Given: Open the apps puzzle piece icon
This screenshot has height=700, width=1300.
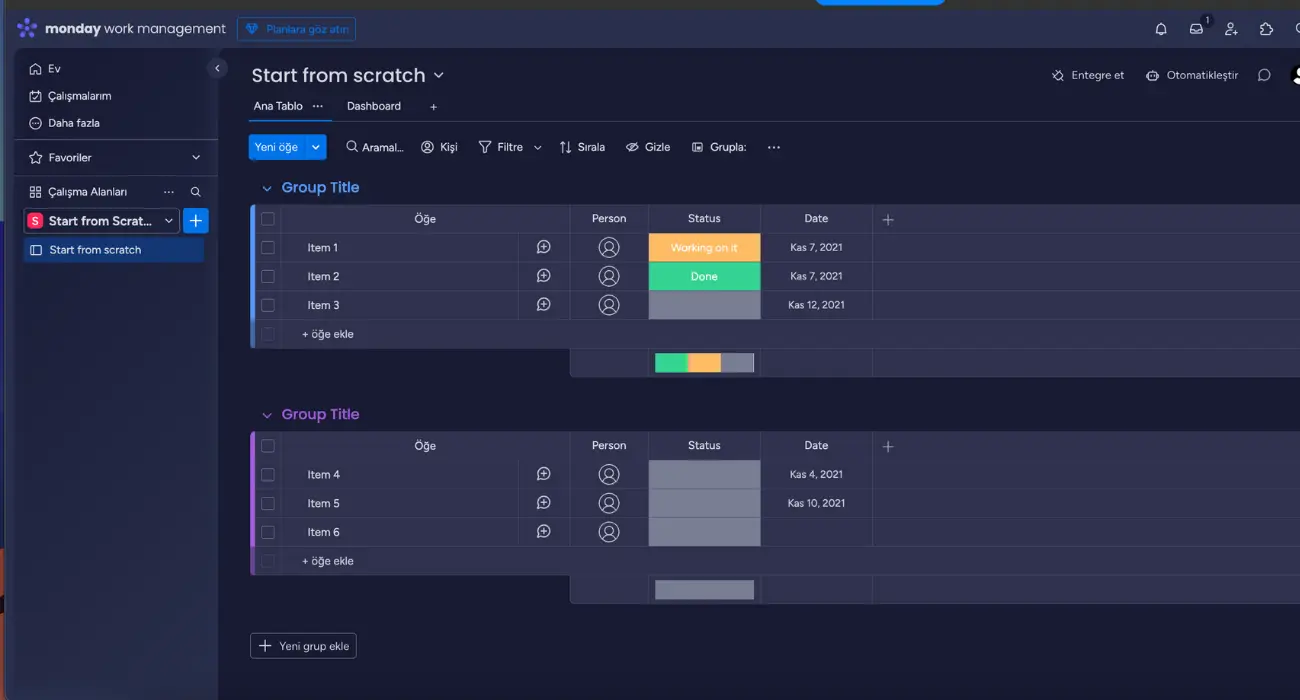Looking at the screenshot, I should pyautogui.click(x=1266, y=29).
